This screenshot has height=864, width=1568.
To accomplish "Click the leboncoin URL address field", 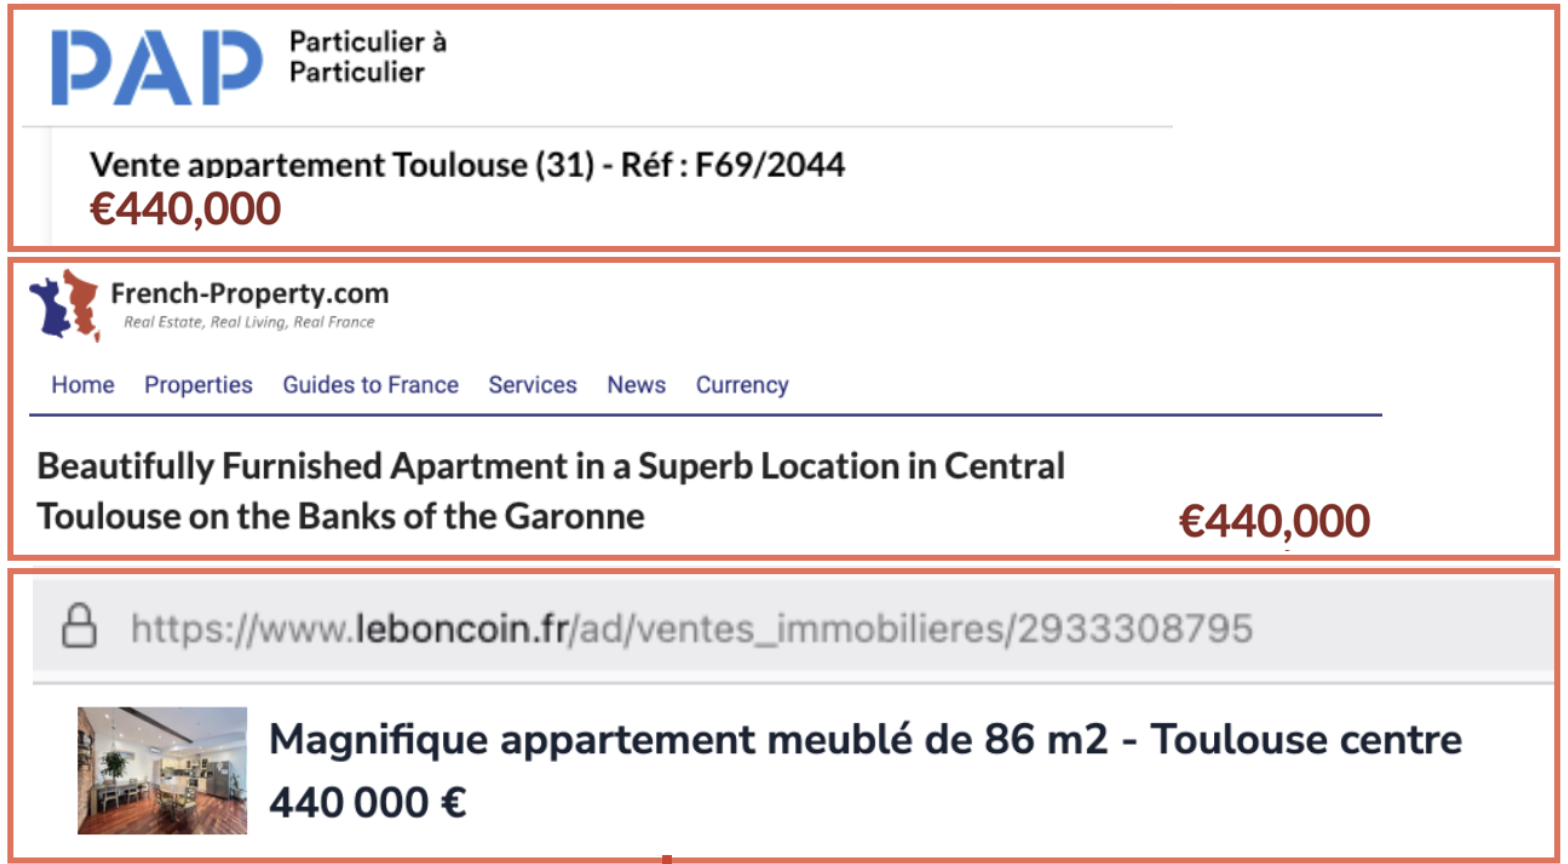I will pyautogui.click(x=691, y=628).
